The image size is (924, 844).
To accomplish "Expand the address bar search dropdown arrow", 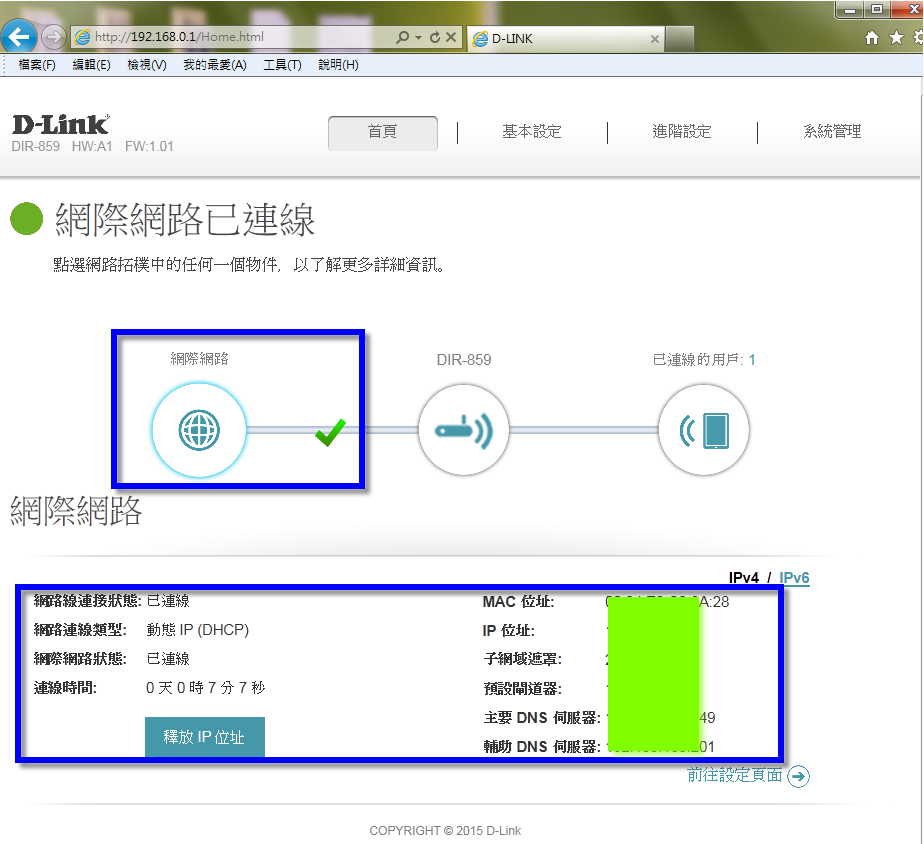I will pyautogui.click(x=417, y=38).
